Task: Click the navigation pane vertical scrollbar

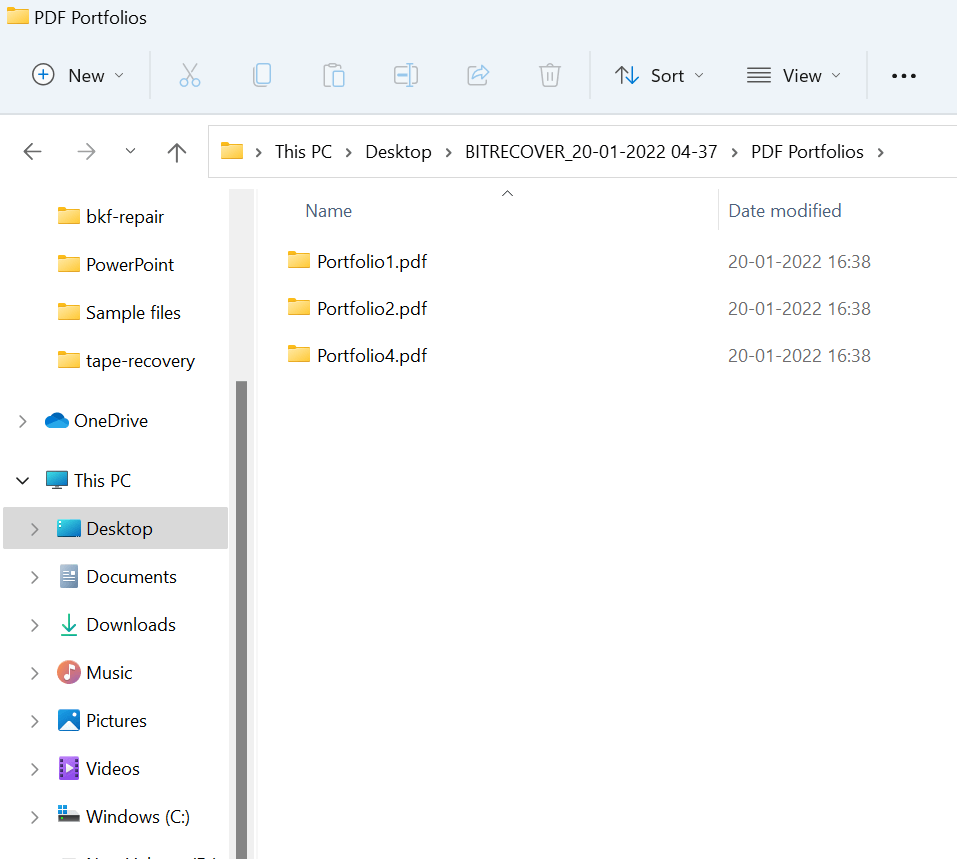Action: [241, 600]
